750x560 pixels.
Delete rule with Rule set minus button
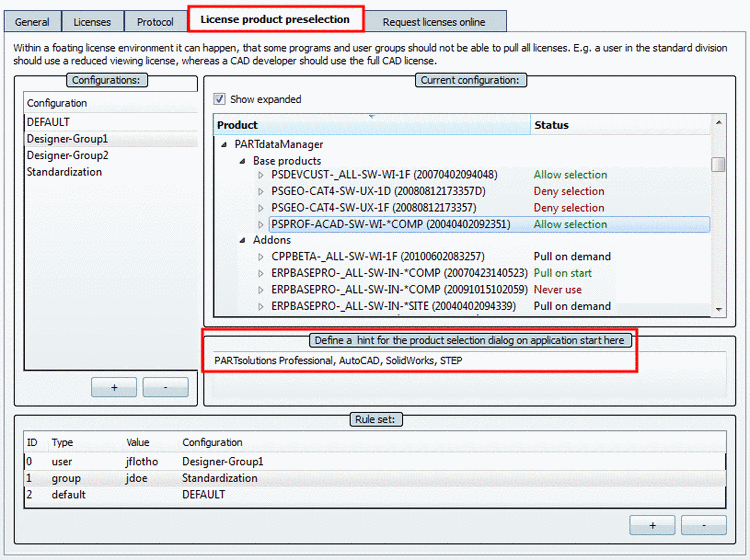704,525
